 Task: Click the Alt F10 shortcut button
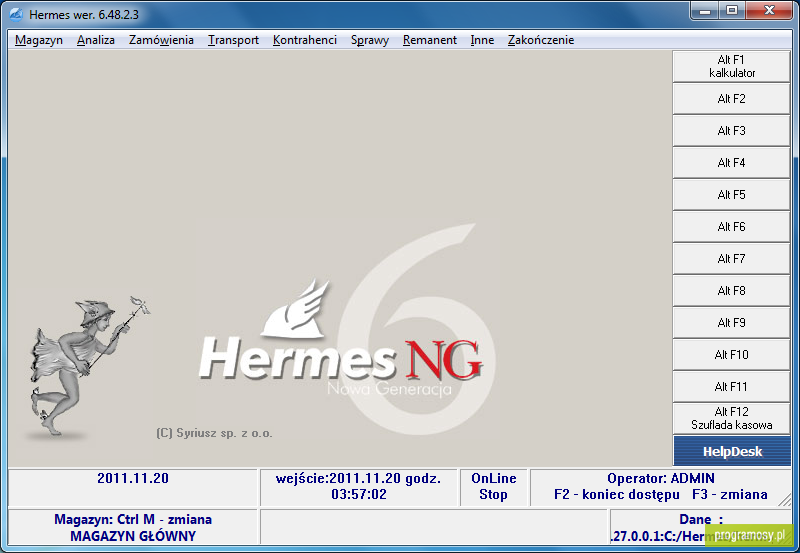731,355
